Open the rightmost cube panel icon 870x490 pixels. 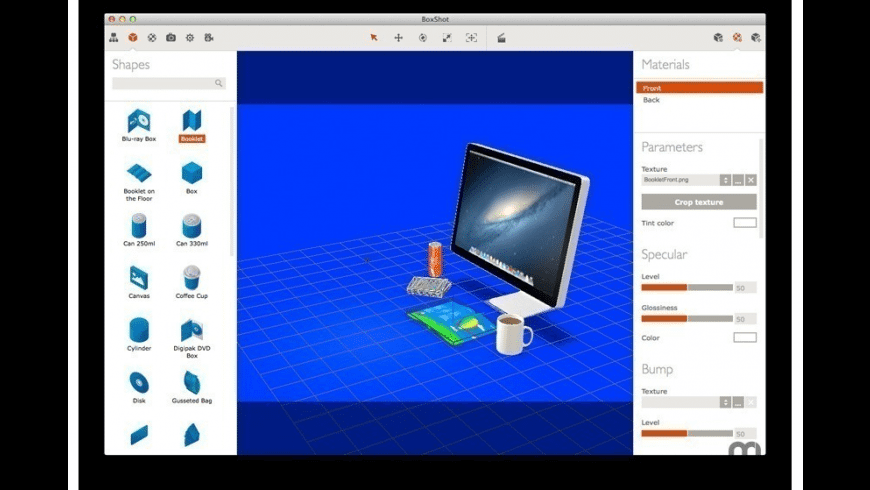tap(756, 38)
